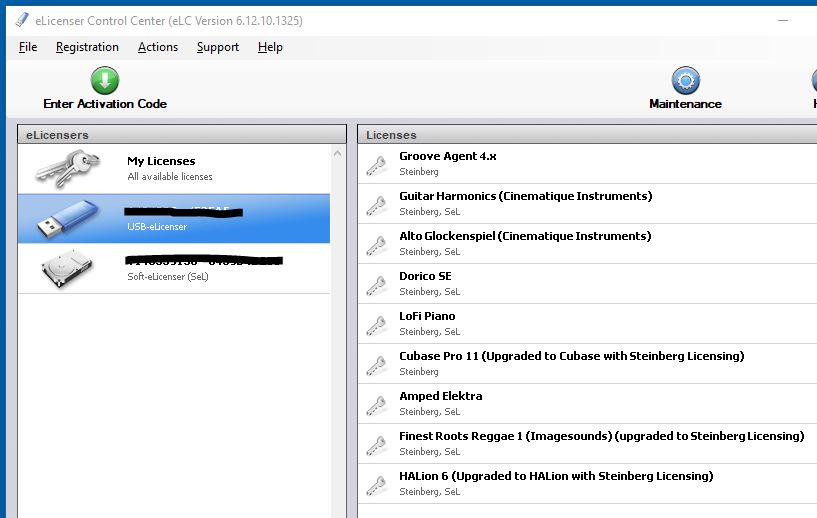Select the Cubase Pro 11 license name
Viewport: 817px width, 518px height.
pyautogui.click(x=572, y=356)
